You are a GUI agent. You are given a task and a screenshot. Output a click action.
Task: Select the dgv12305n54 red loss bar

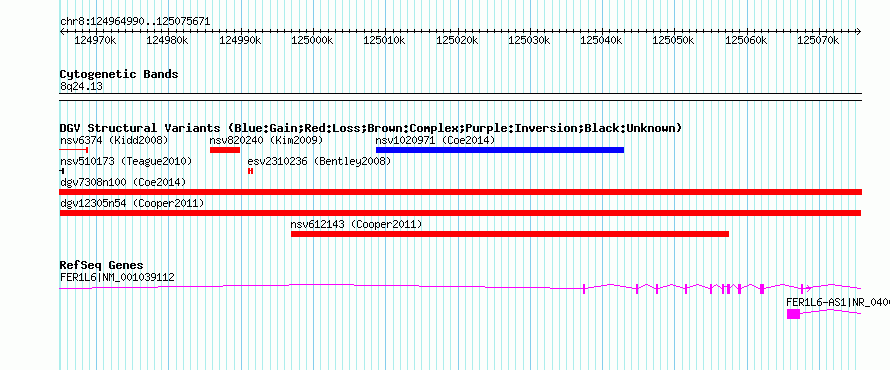tap(460, 213)
